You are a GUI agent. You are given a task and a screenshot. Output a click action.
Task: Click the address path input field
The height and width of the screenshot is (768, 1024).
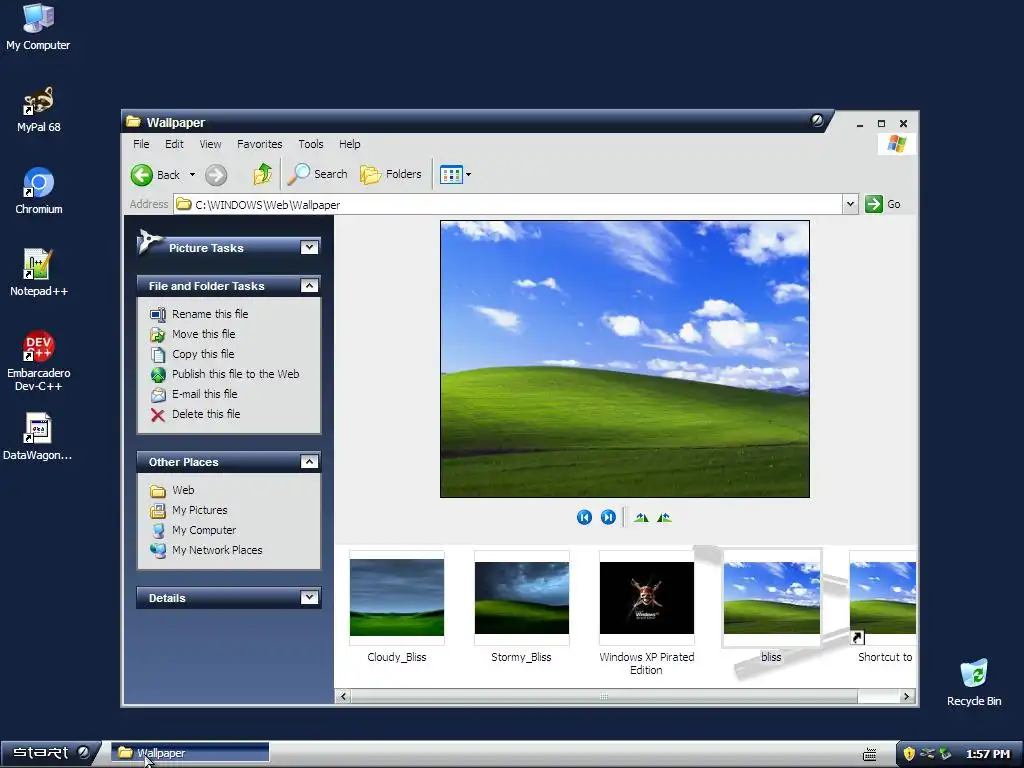(509, 204)
